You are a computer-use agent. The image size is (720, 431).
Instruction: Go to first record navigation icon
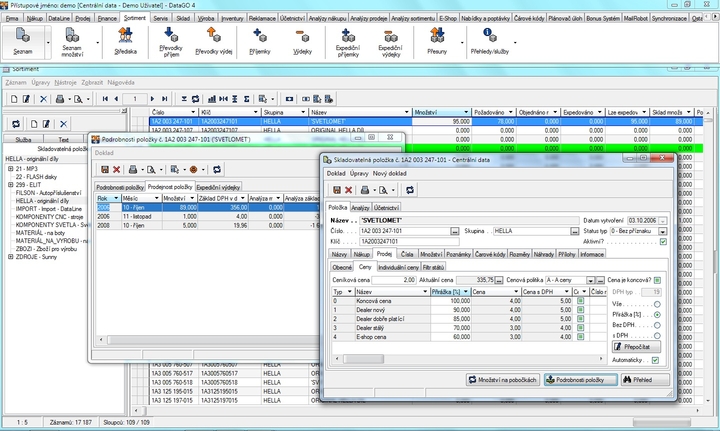pos(105,99)
